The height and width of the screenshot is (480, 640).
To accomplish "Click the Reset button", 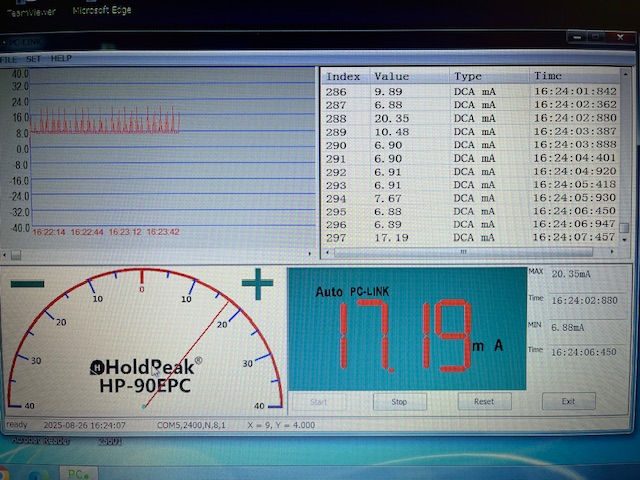I will pyautogui.click(x=484, y=401).
